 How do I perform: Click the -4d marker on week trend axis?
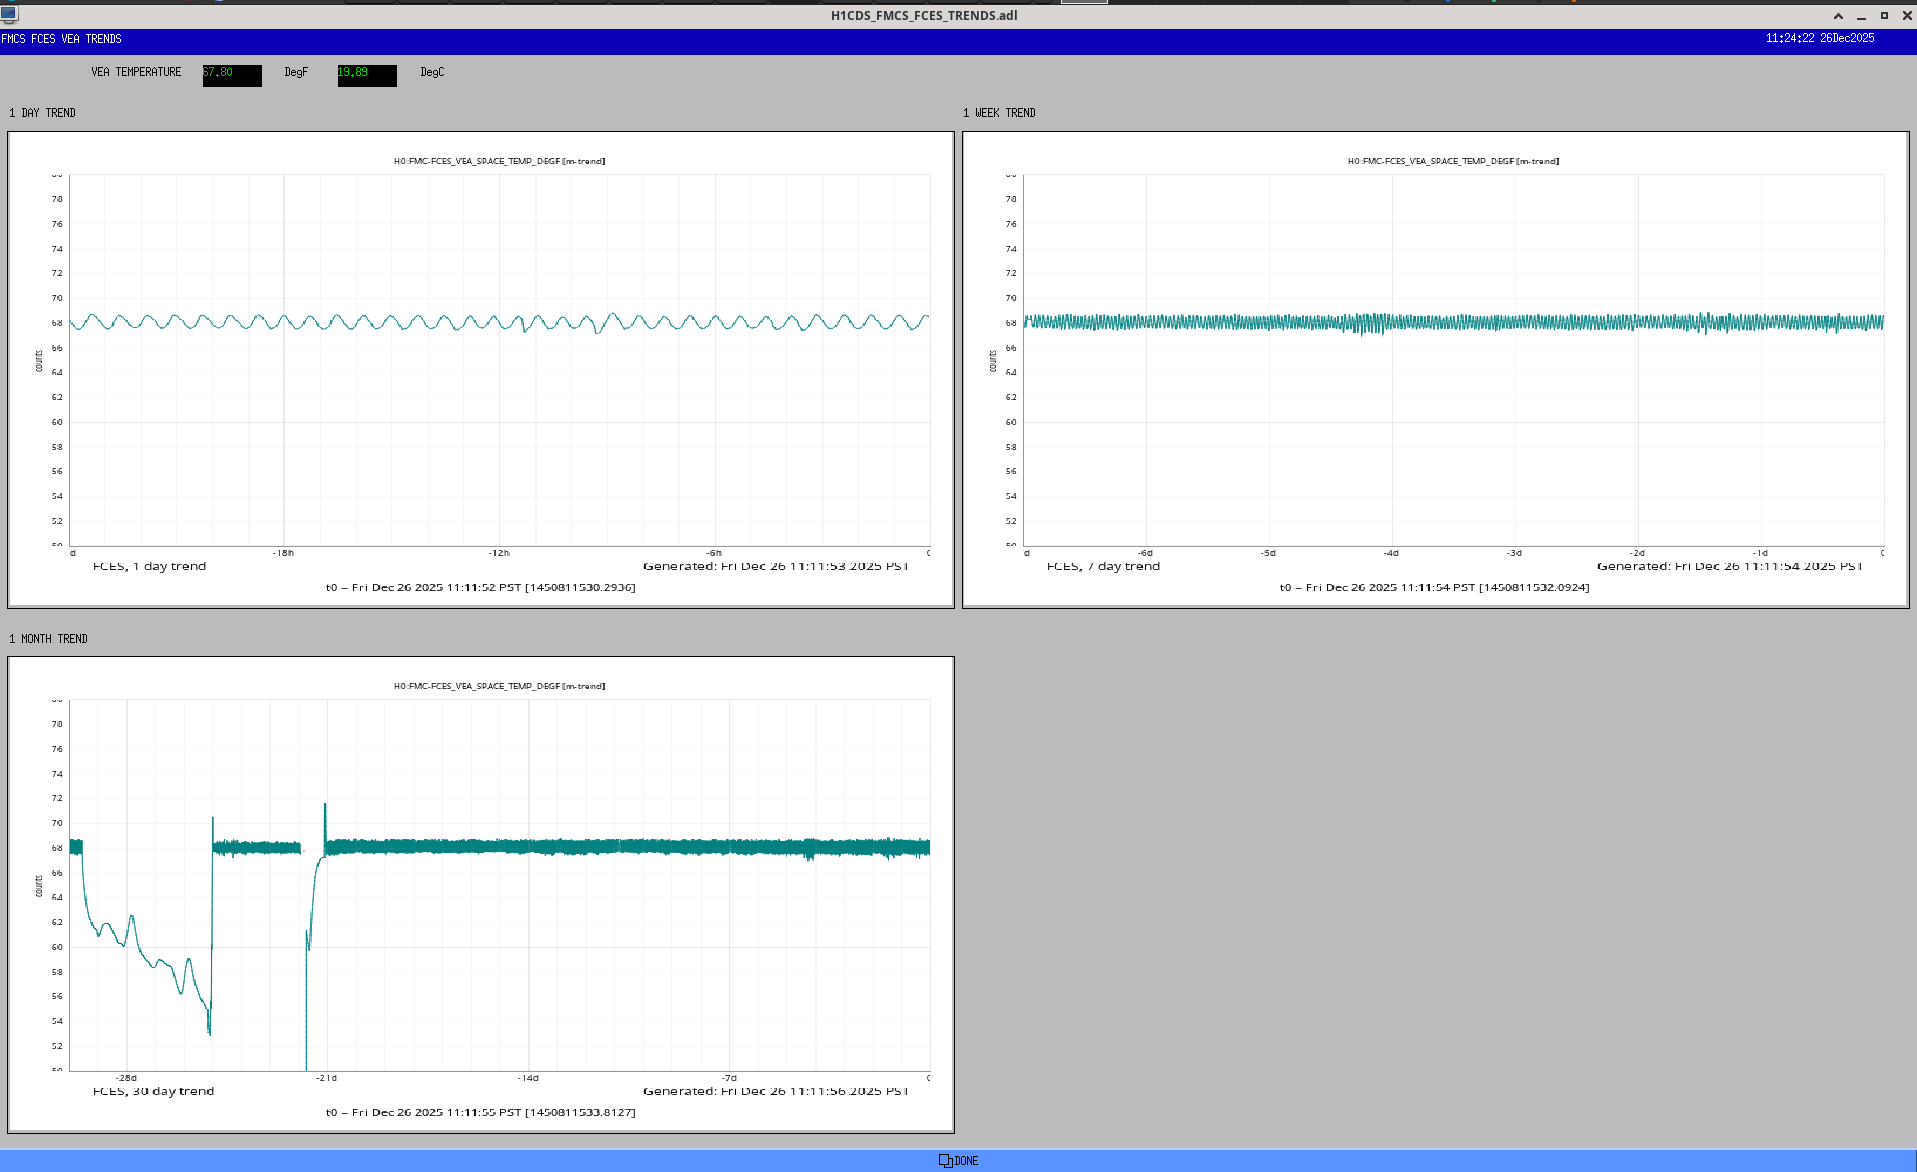(x=1391, y=553)
